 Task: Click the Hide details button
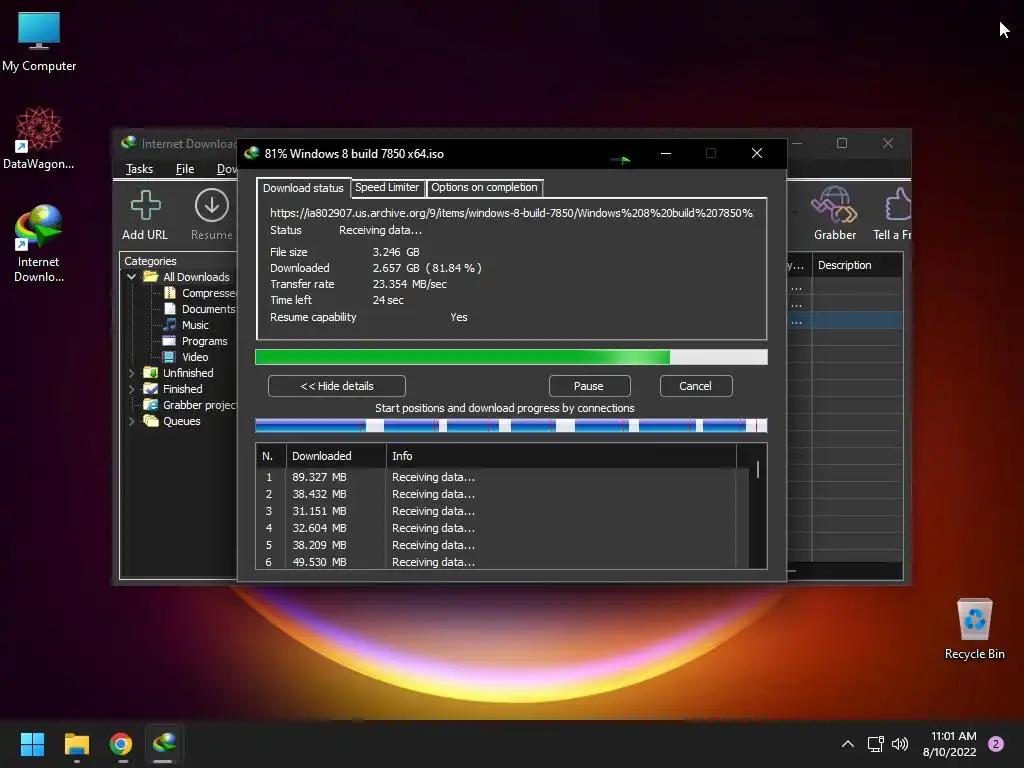pos(336,386)
